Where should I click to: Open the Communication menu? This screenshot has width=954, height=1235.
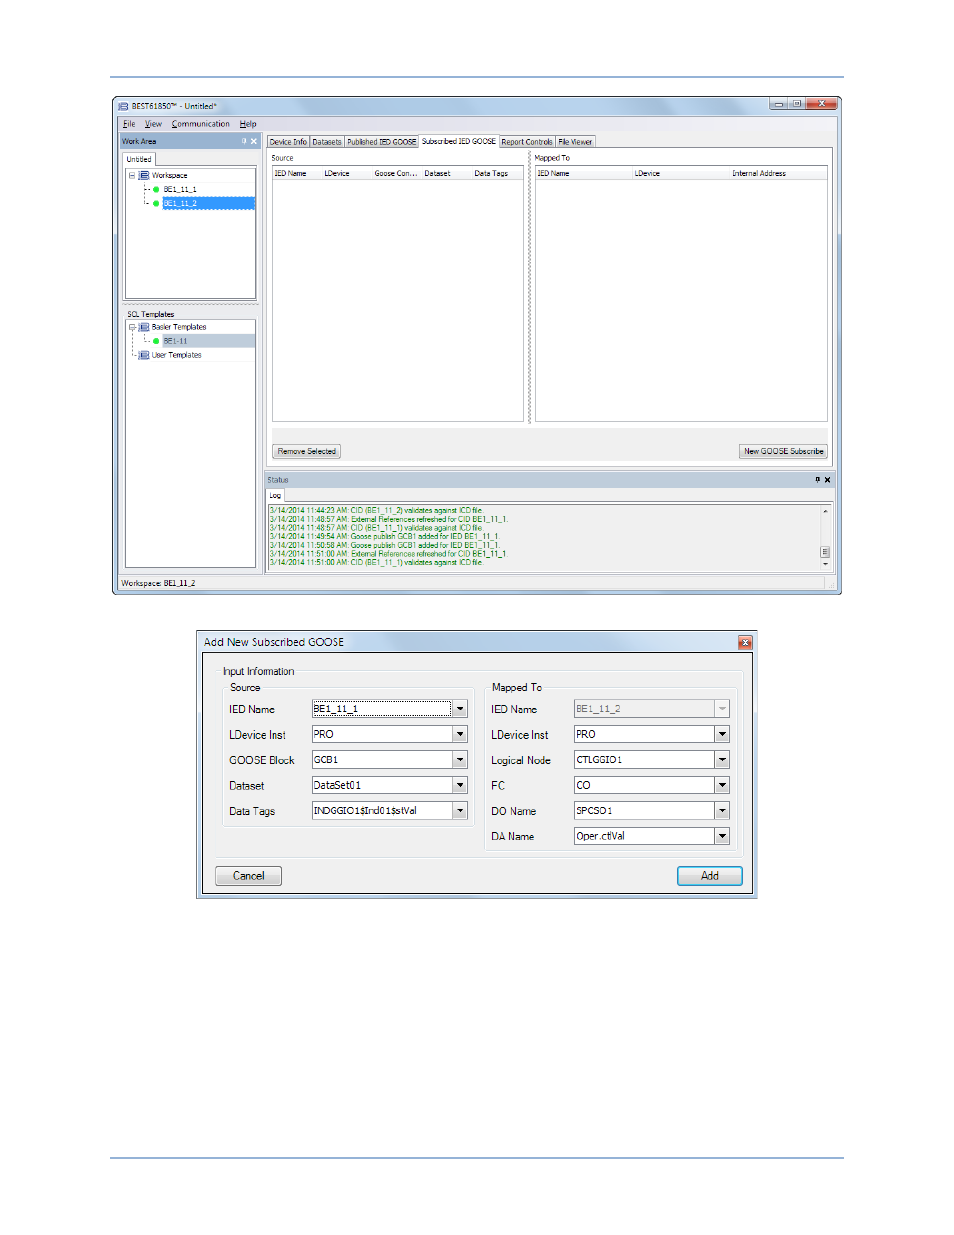[x=200, y=124]
